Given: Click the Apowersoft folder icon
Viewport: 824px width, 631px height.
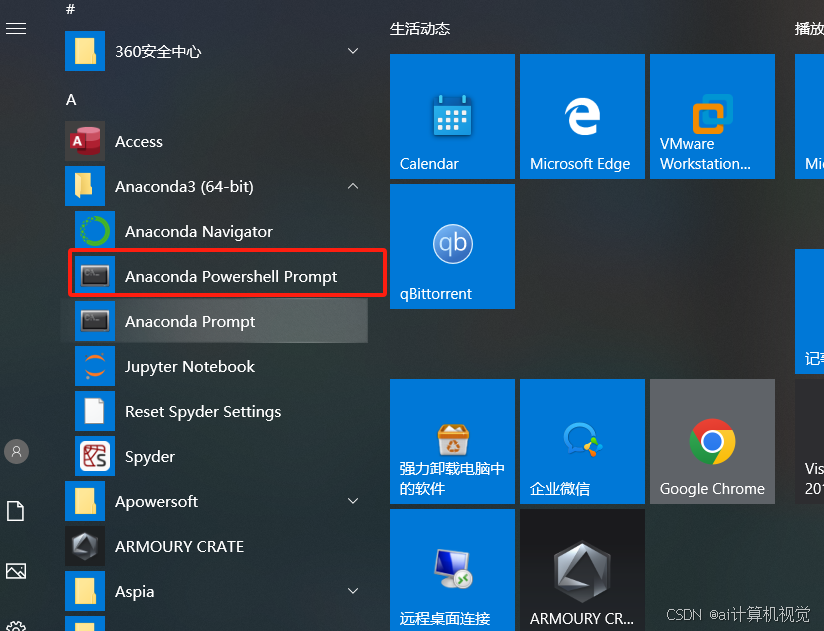Looking at the screenshot, I should pos(85,501).
